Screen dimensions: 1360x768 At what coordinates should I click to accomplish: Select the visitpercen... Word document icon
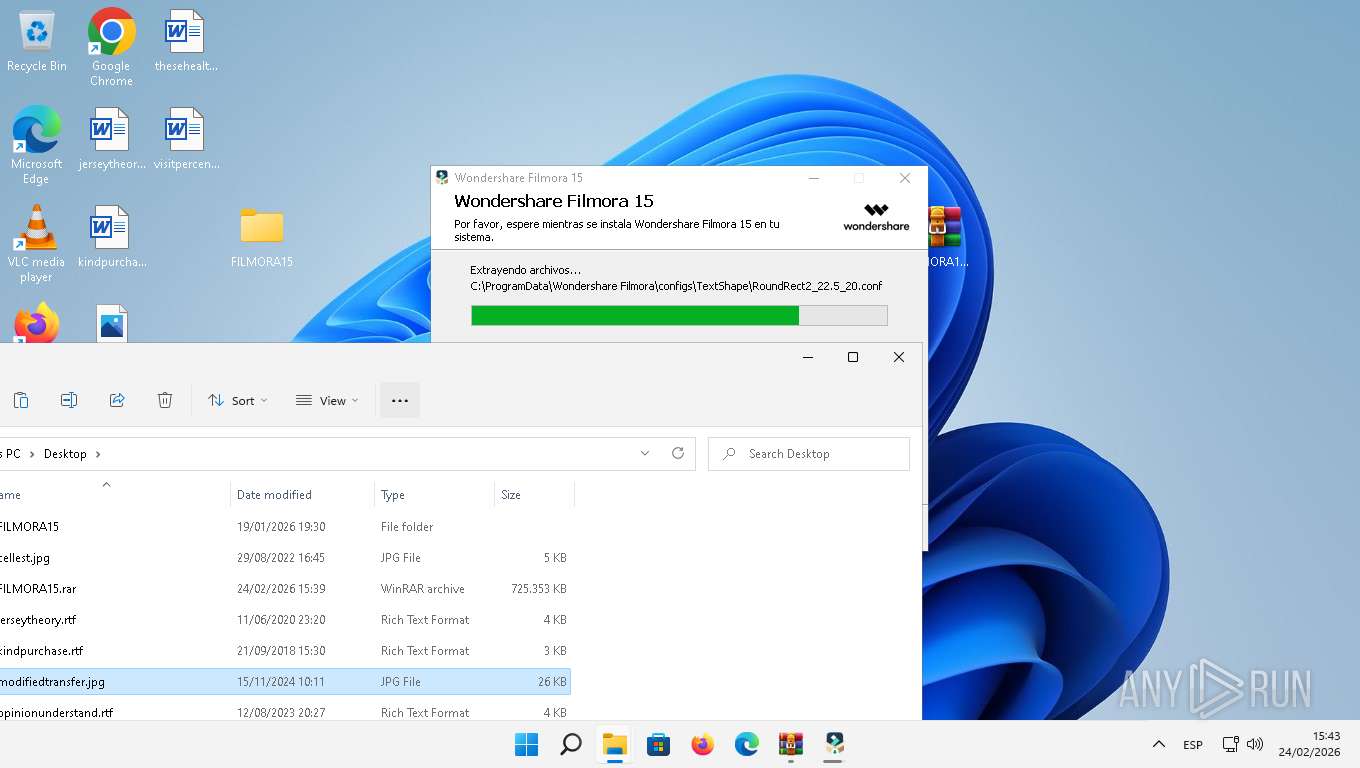186,139
